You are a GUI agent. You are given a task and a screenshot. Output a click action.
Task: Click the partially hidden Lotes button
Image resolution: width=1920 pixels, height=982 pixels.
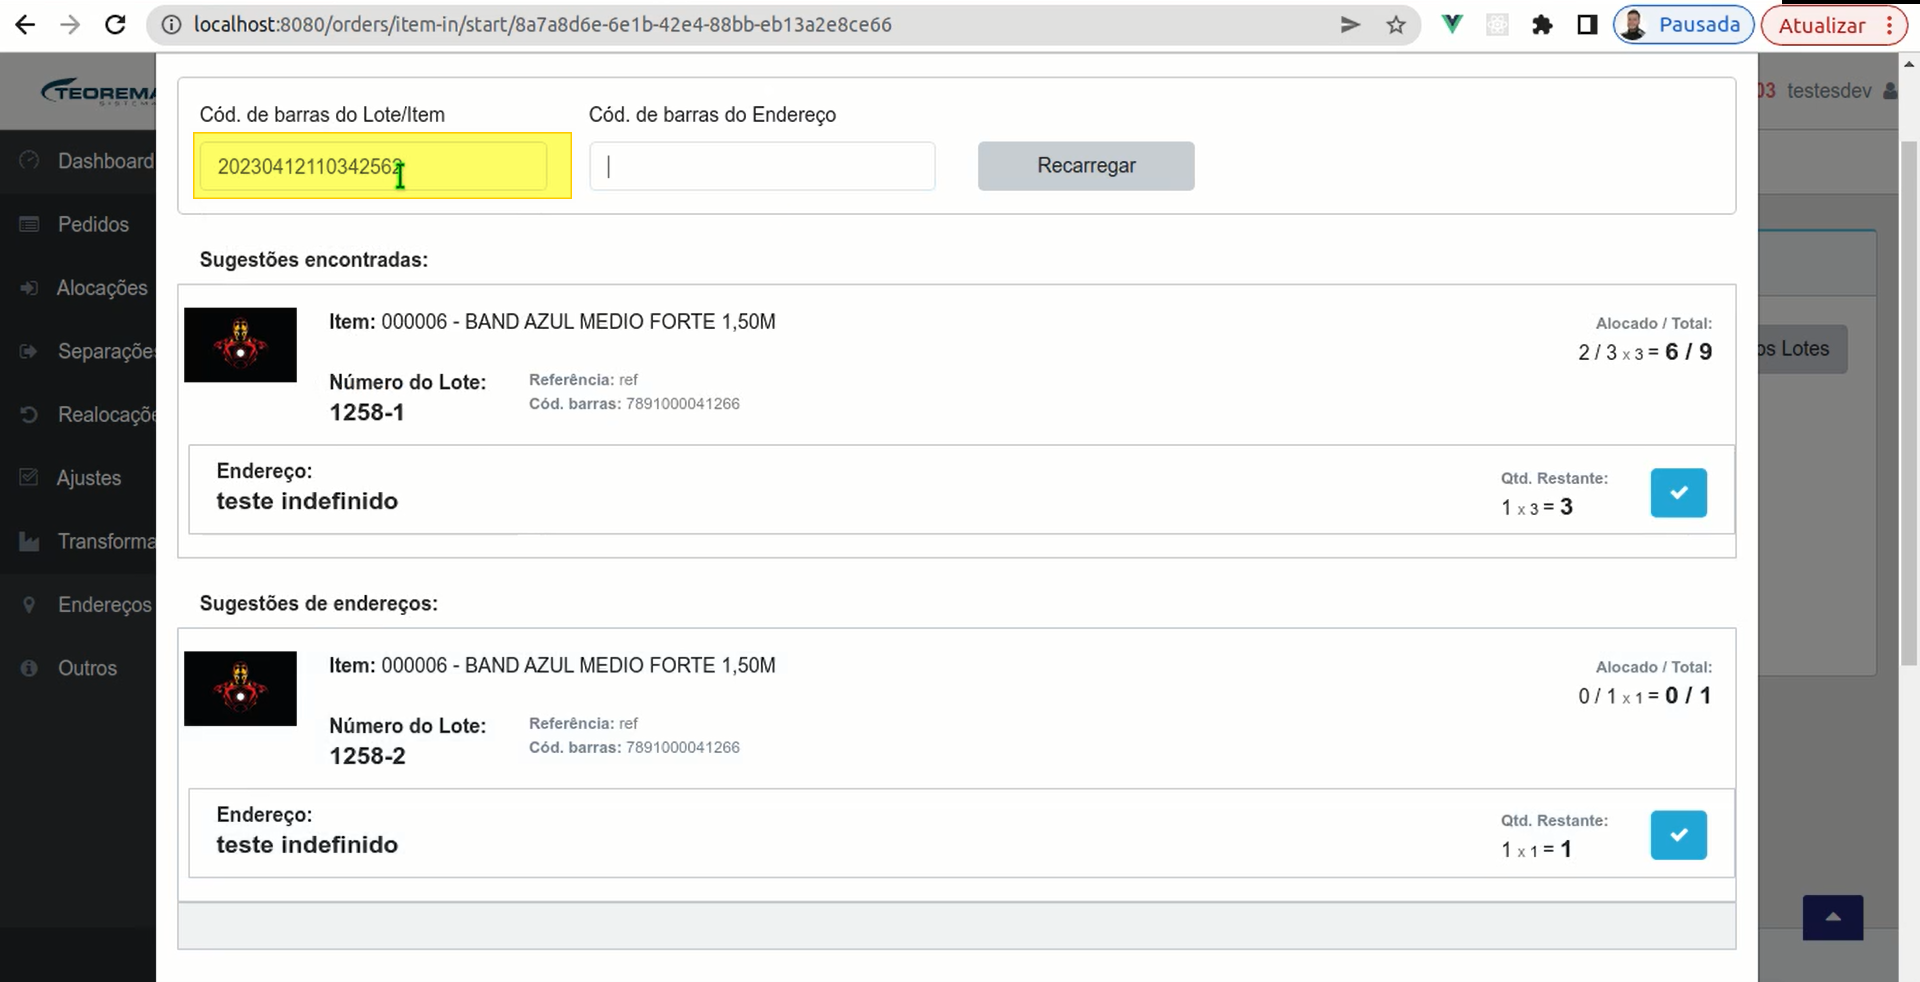(1802, 349)
